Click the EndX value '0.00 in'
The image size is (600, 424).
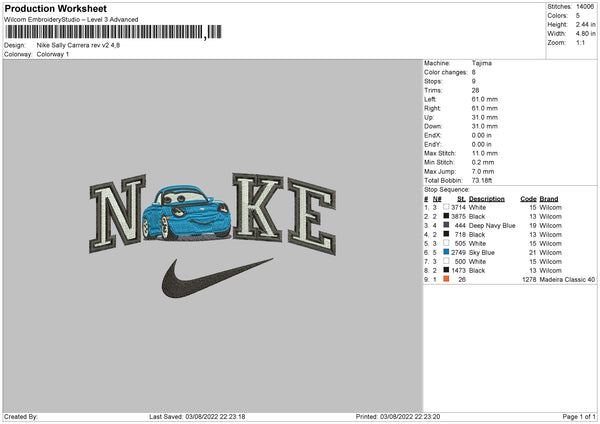click(x=482, y=135)
